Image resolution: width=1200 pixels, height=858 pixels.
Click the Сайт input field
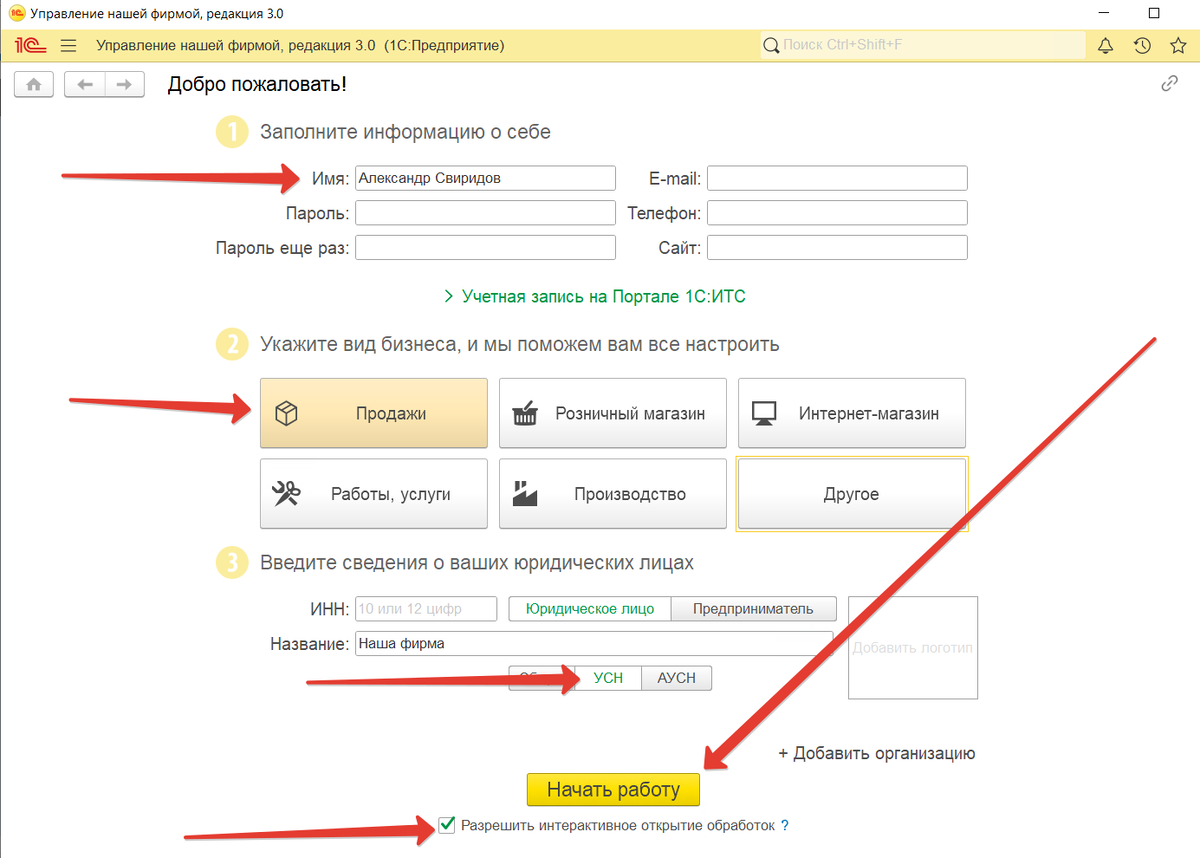click(x=837, y=248)
